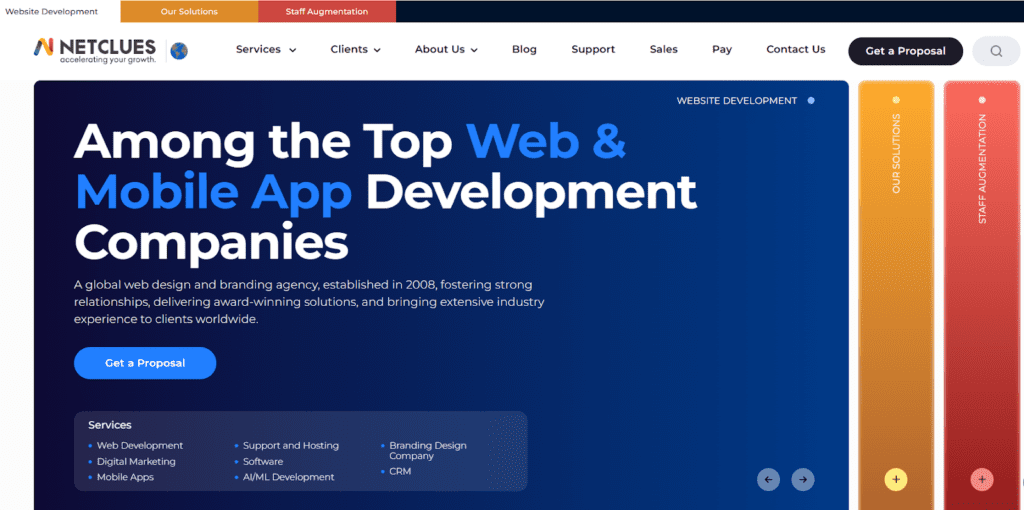The height and width of the screenshot is (510, 1024).
Task: Follow the AI/ML Development link
Action: (x=288, y=478)
